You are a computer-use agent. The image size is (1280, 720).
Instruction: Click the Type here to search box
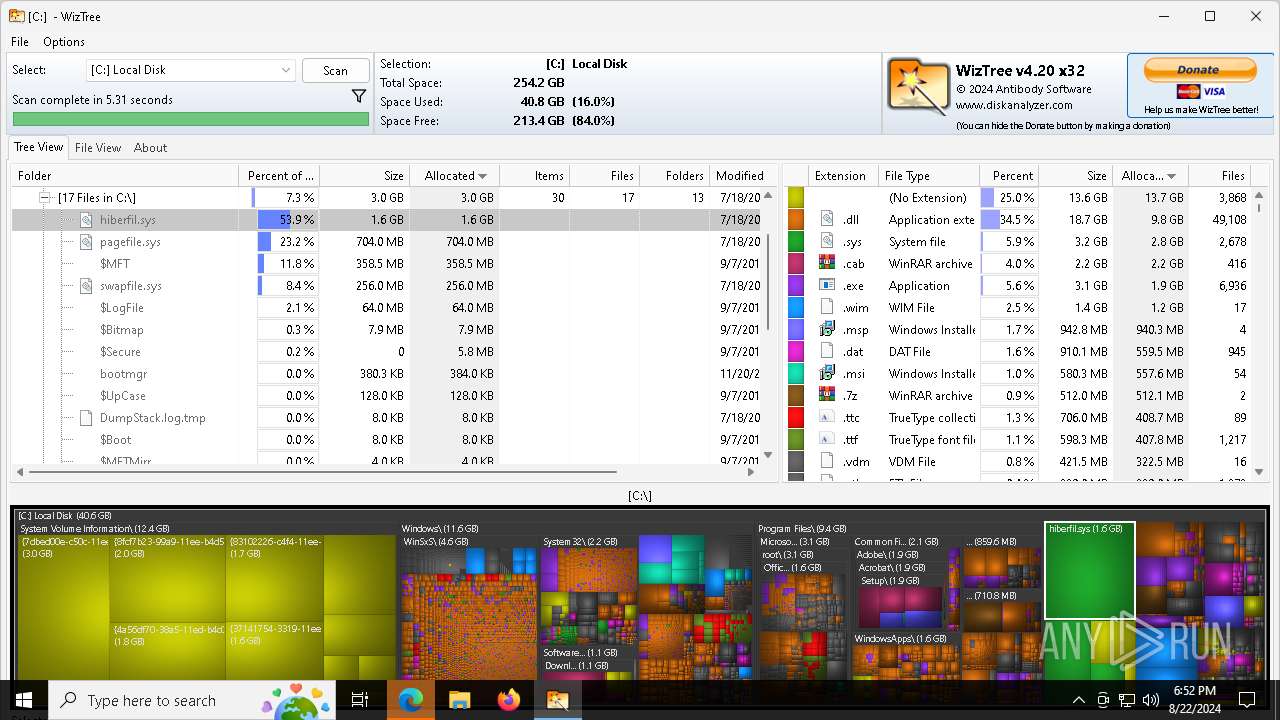(192, 700)
